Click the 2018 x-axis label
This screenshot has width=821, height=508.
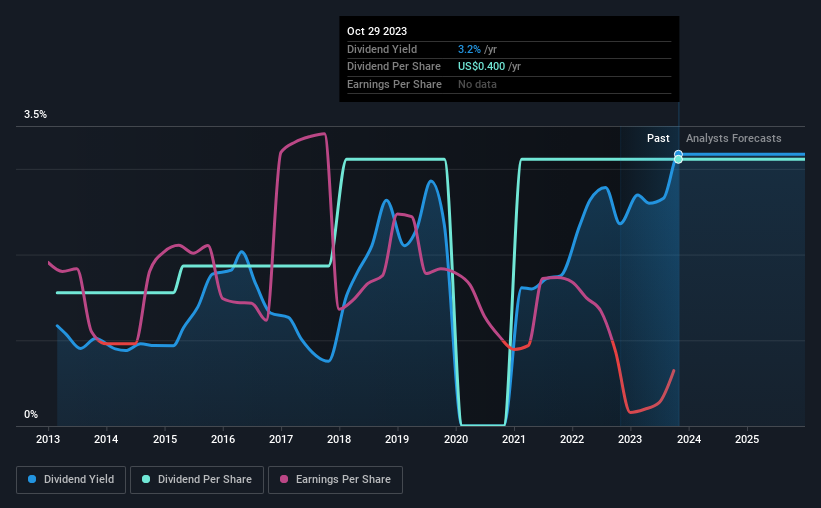tap(339, 439)
